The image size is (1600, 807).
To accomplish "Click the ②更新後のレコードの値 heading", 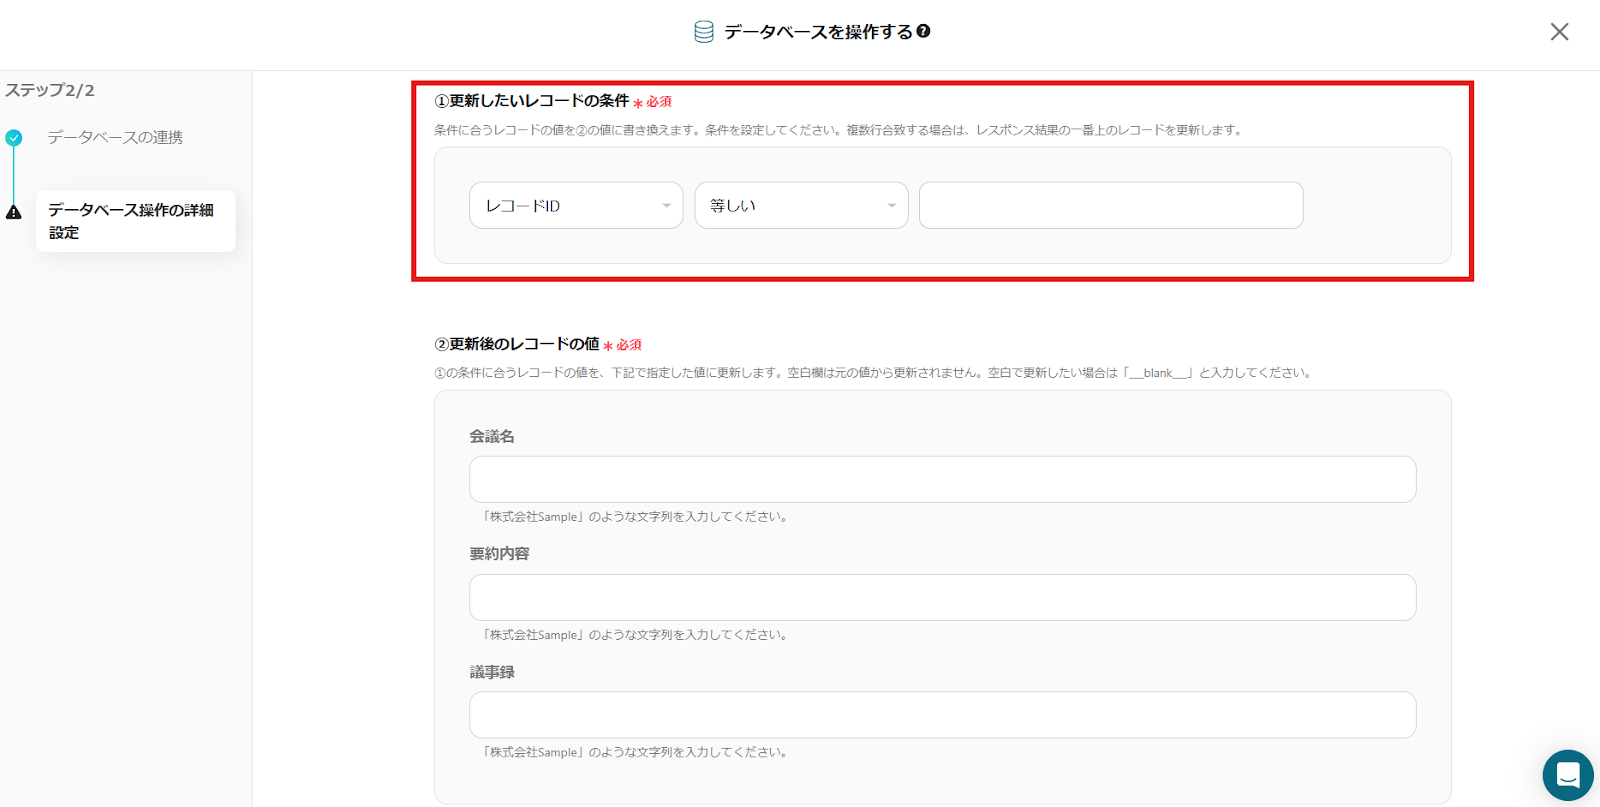I will tap(516, 344).
